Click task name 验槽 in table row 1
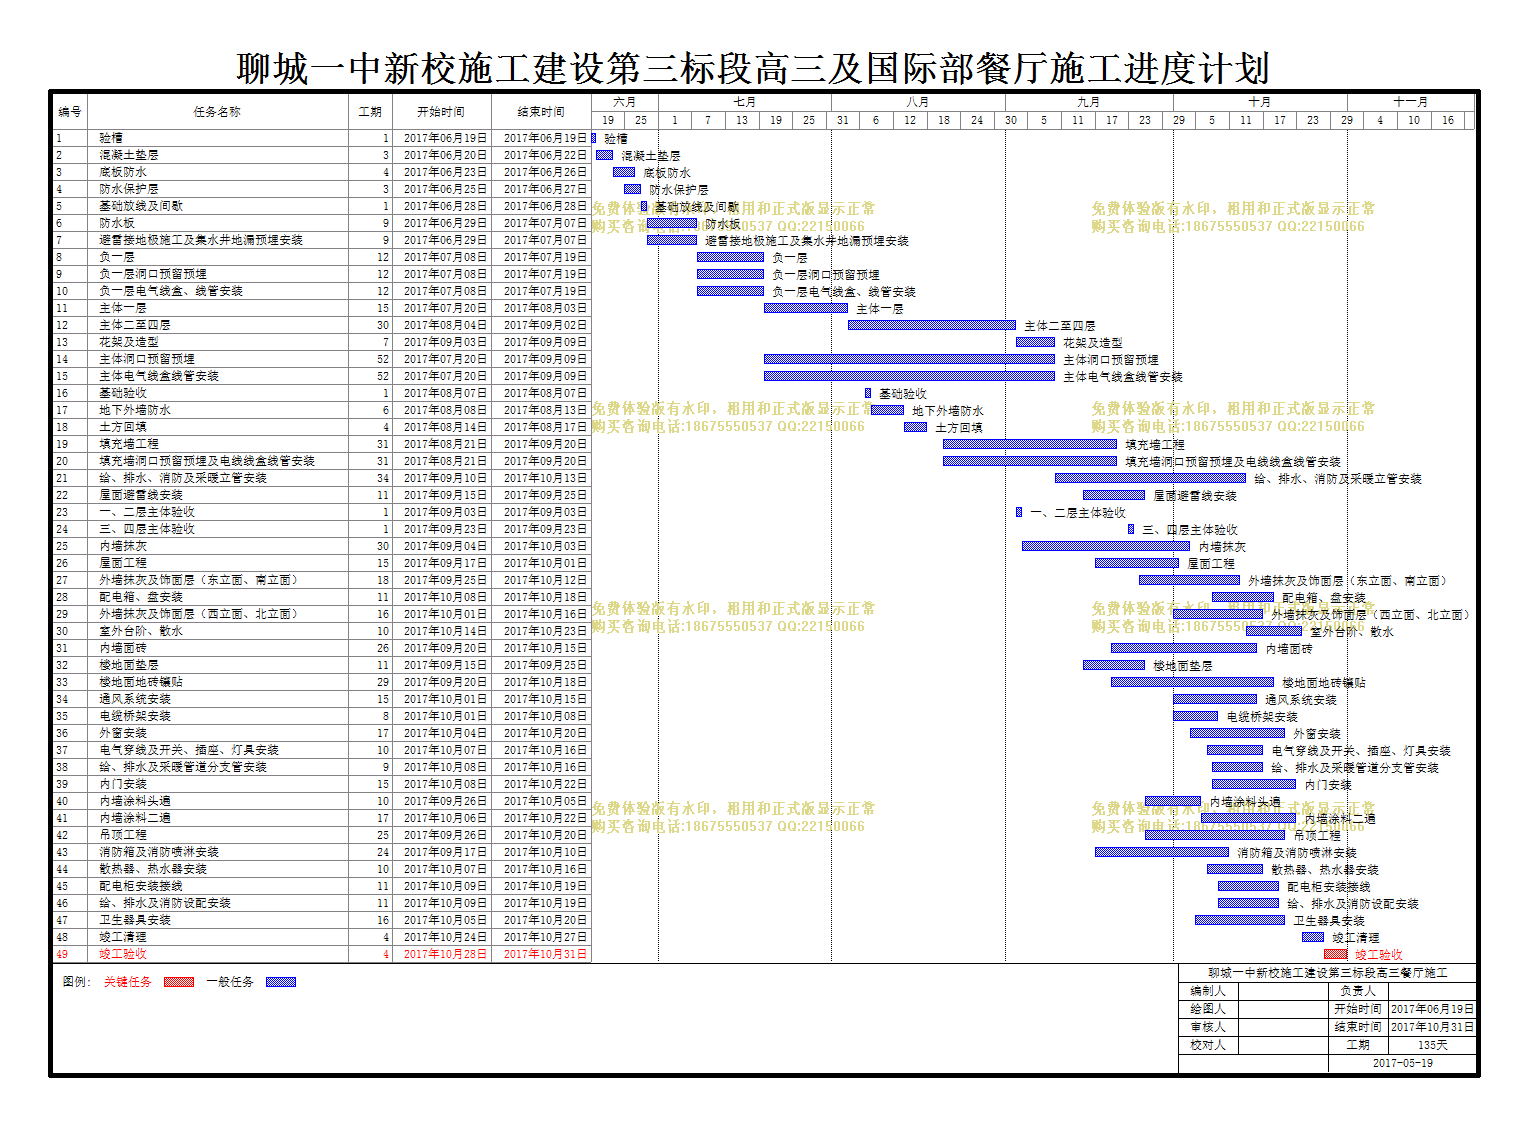Viewport: 1527px width, 1124px height. click(111, 138)
